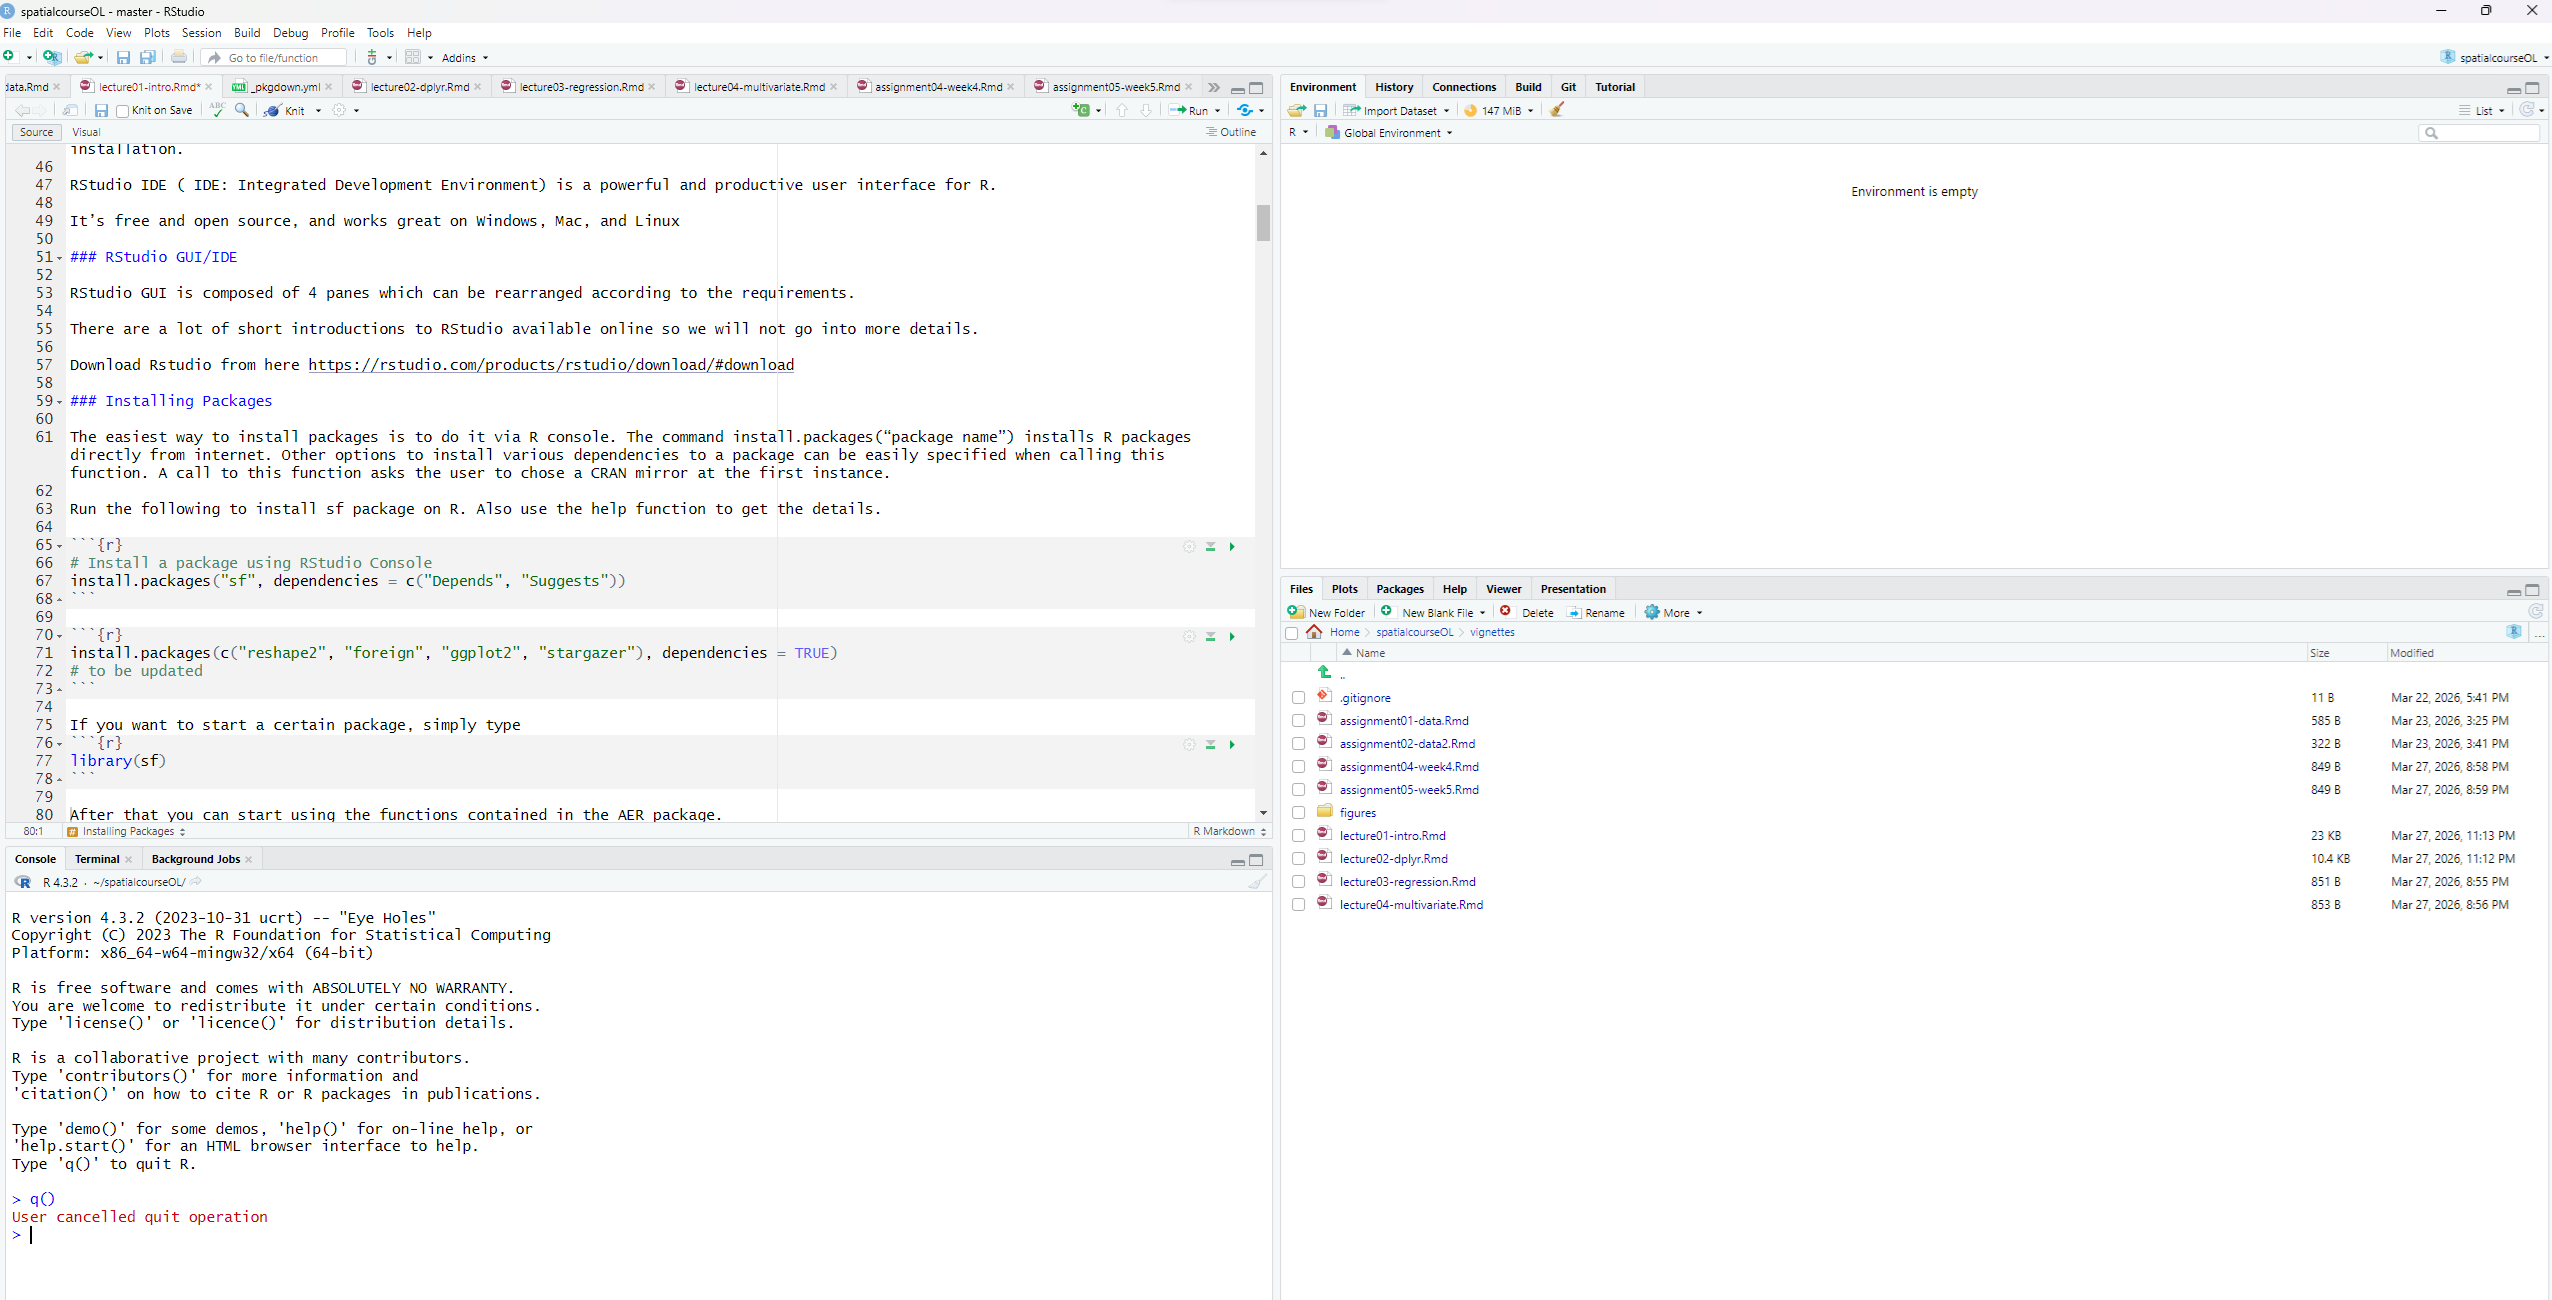This screenshot has height=1300, width=2552.
Task: Enable the Knit on Save checkbox
Action: (122, 111)
